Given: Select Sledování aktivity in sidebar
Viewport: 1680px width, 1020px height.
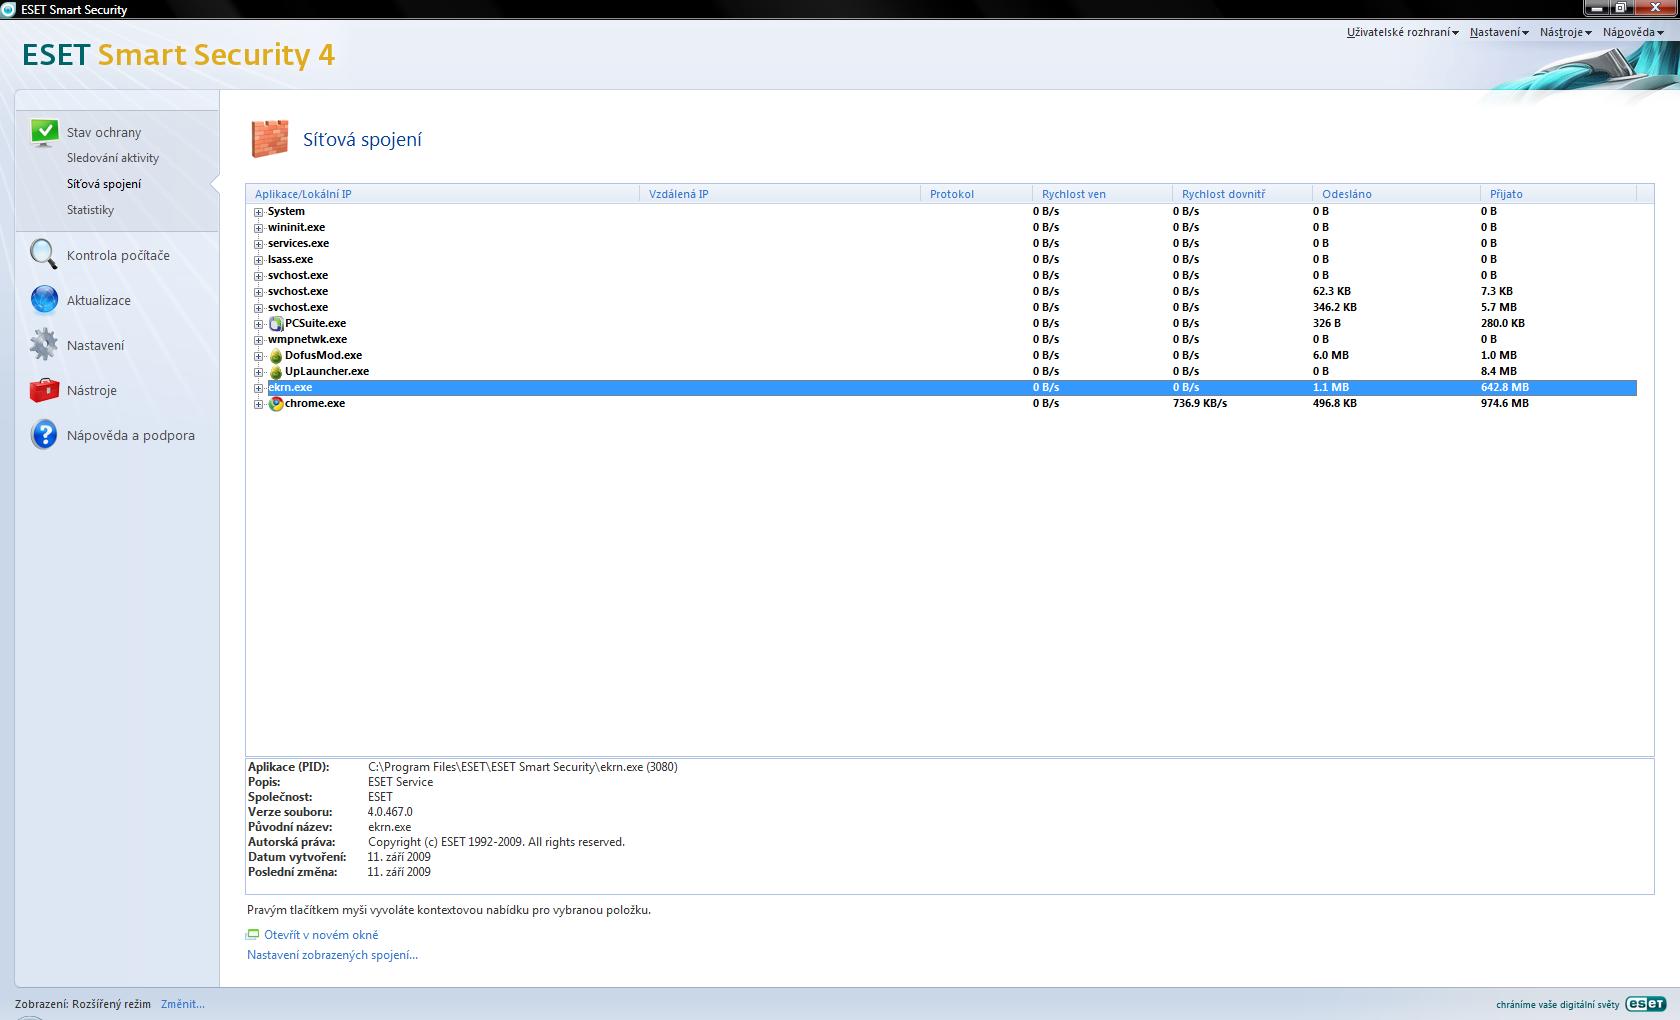Looking at the screenshot, I should pyautogui.click(x=112, y=158).
